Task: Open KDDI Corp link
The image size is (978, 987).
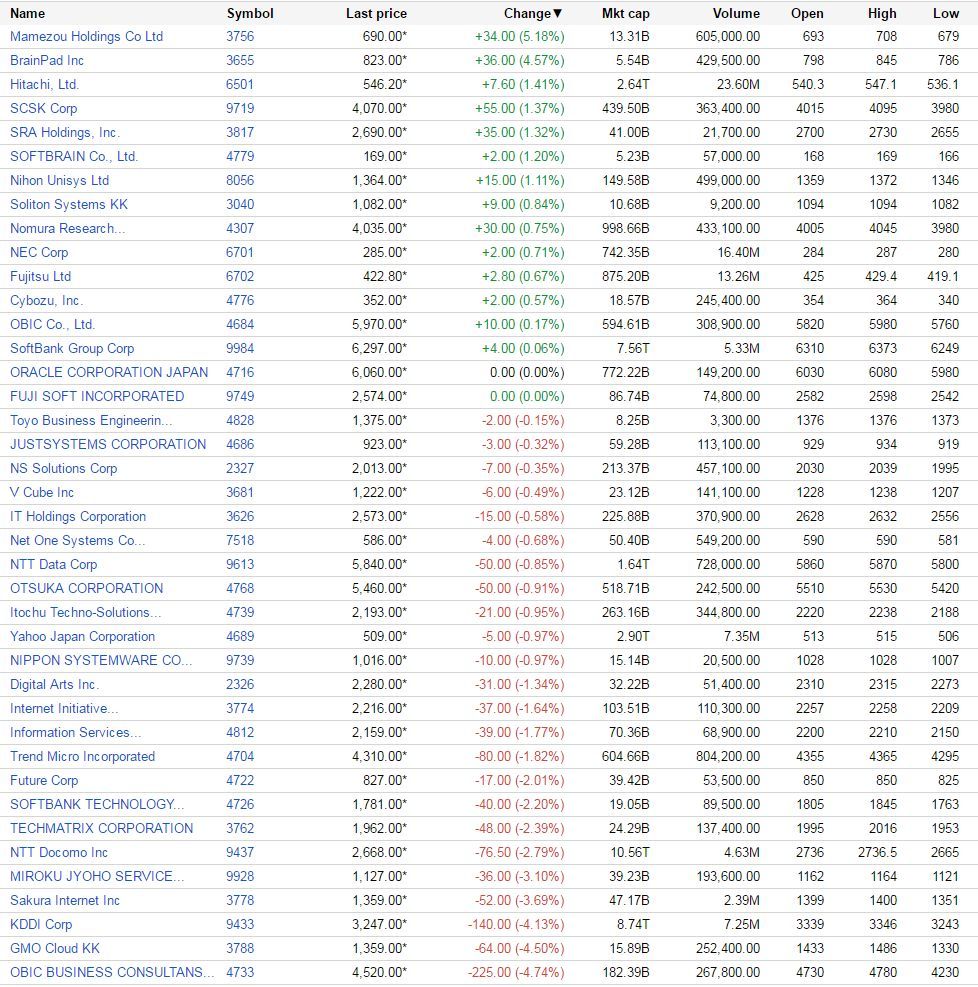Action: (x=41, y=924)
